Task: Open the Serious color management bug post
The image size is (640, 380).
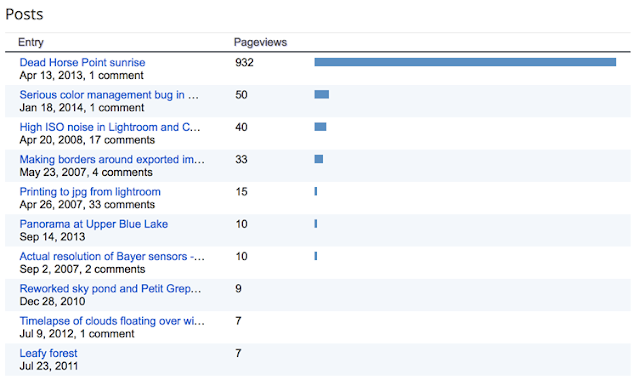Action: click(109, 95)
